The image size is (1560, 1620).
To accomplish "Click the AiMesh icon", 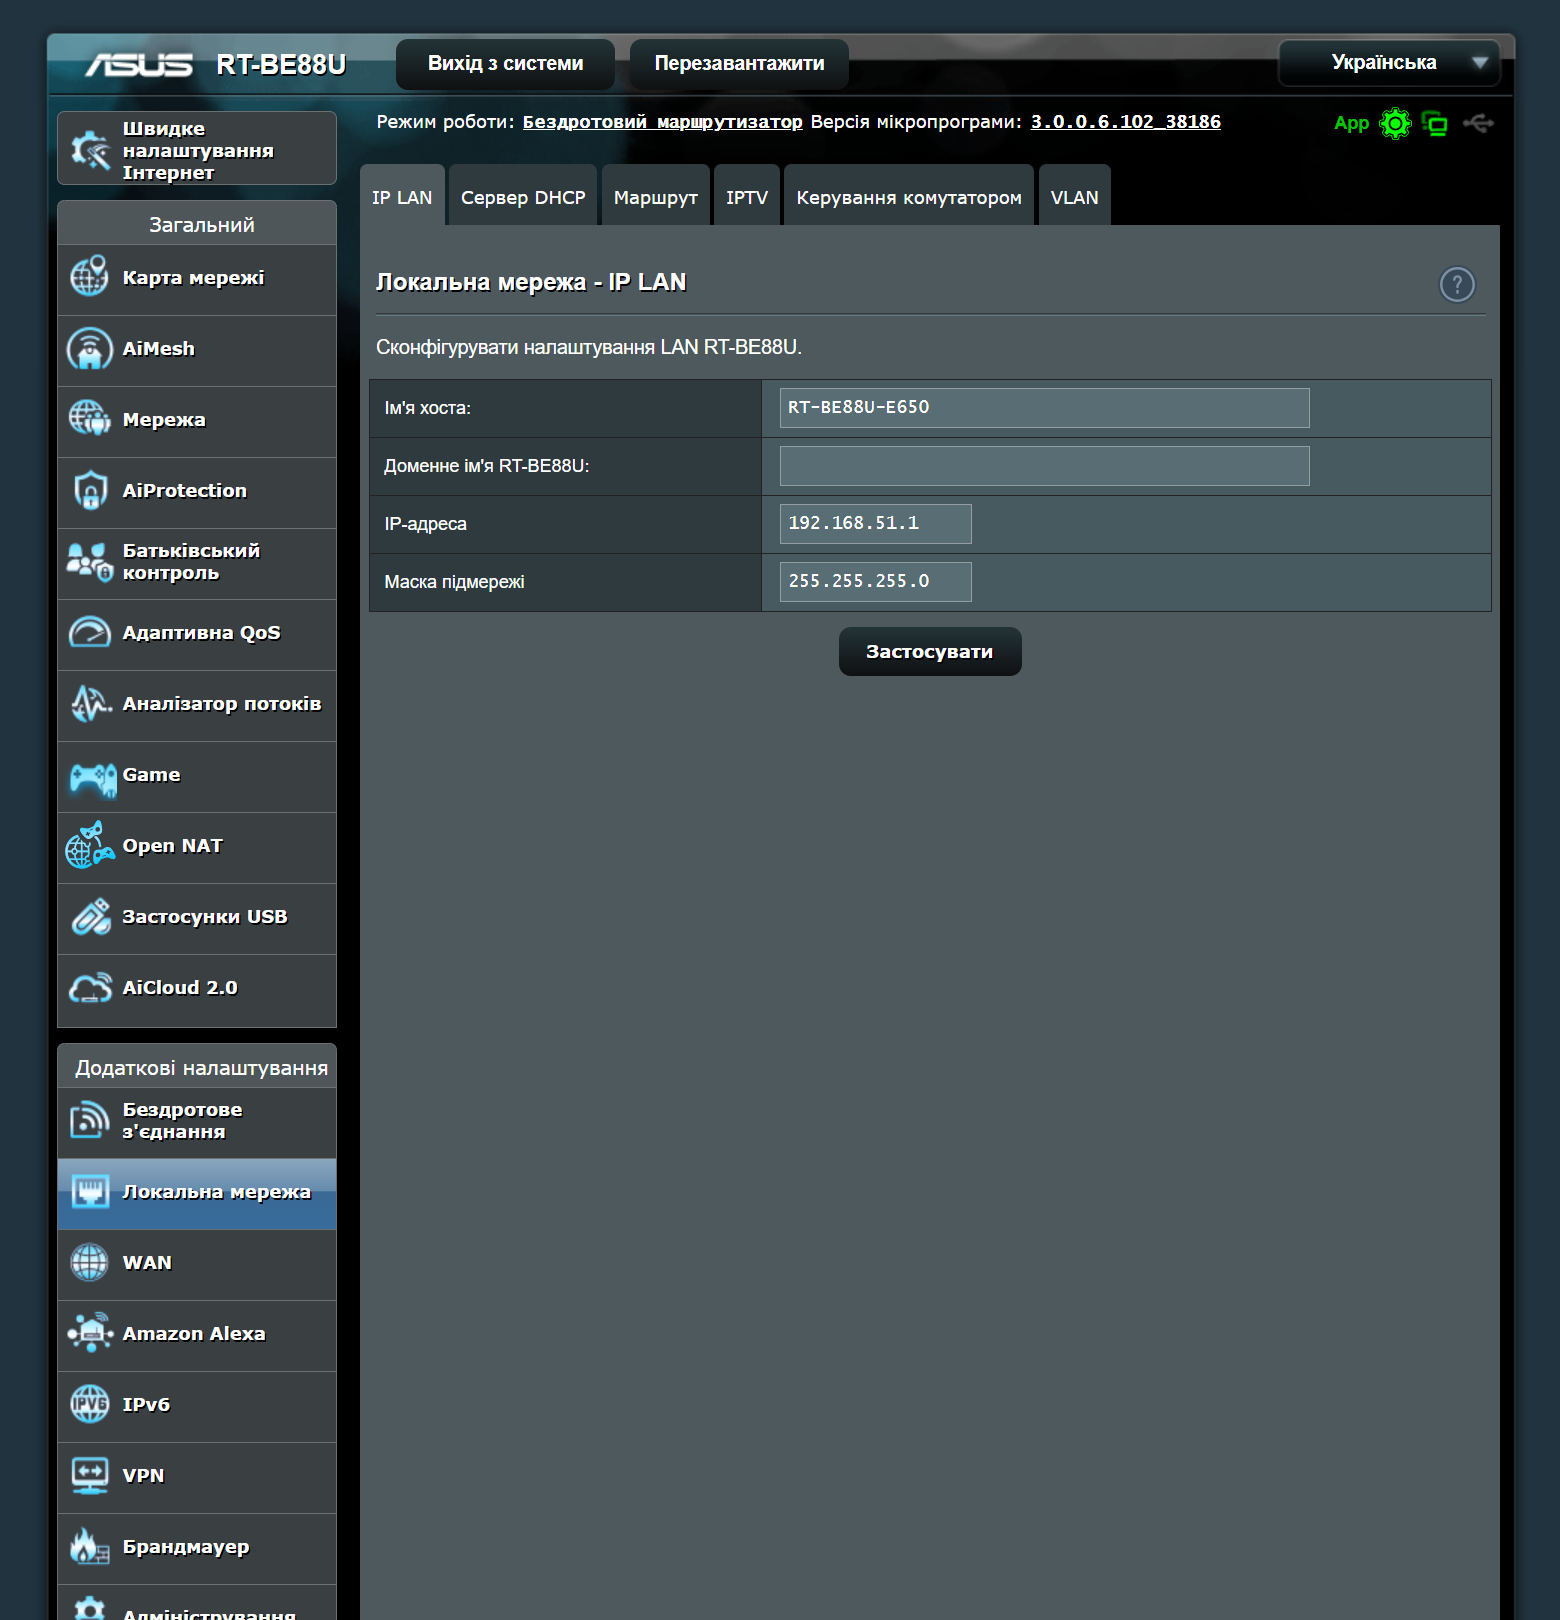I will click(x=89, y=348).
